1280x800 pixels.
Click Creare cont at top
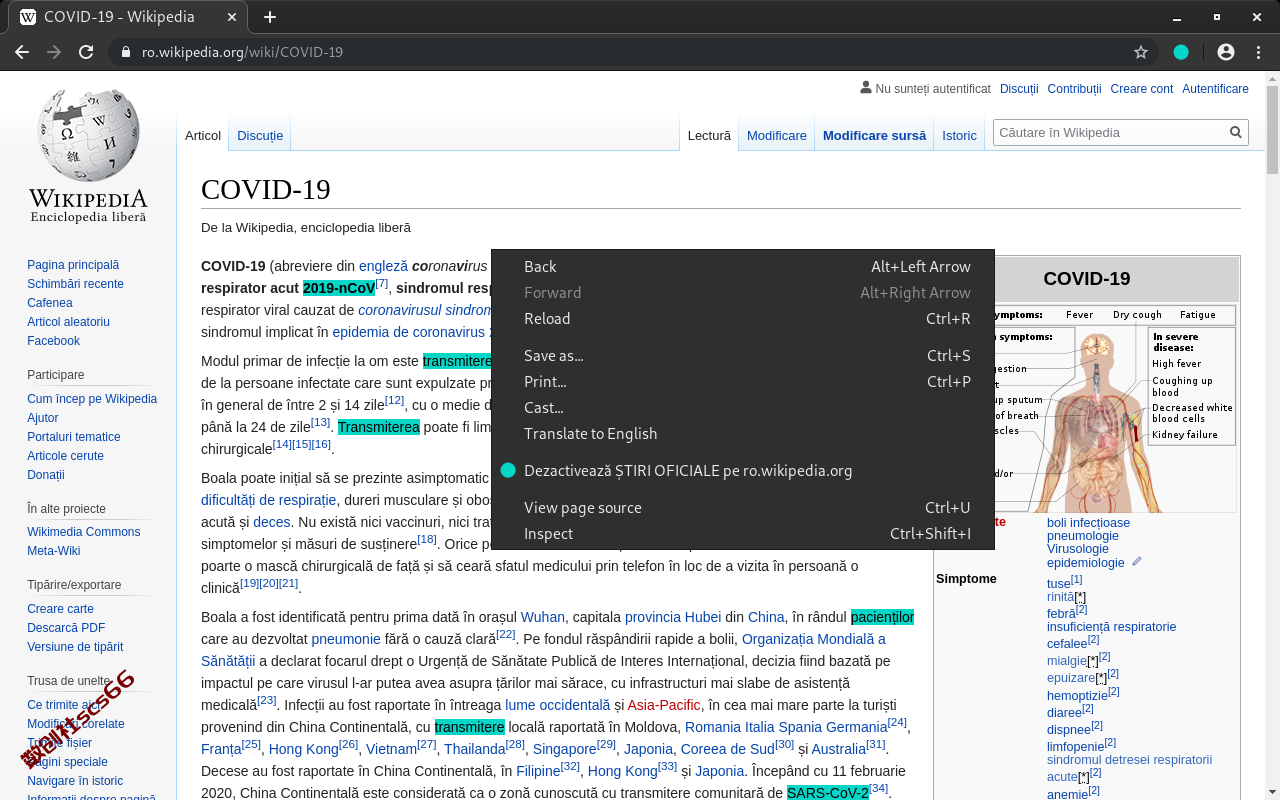1141,89
